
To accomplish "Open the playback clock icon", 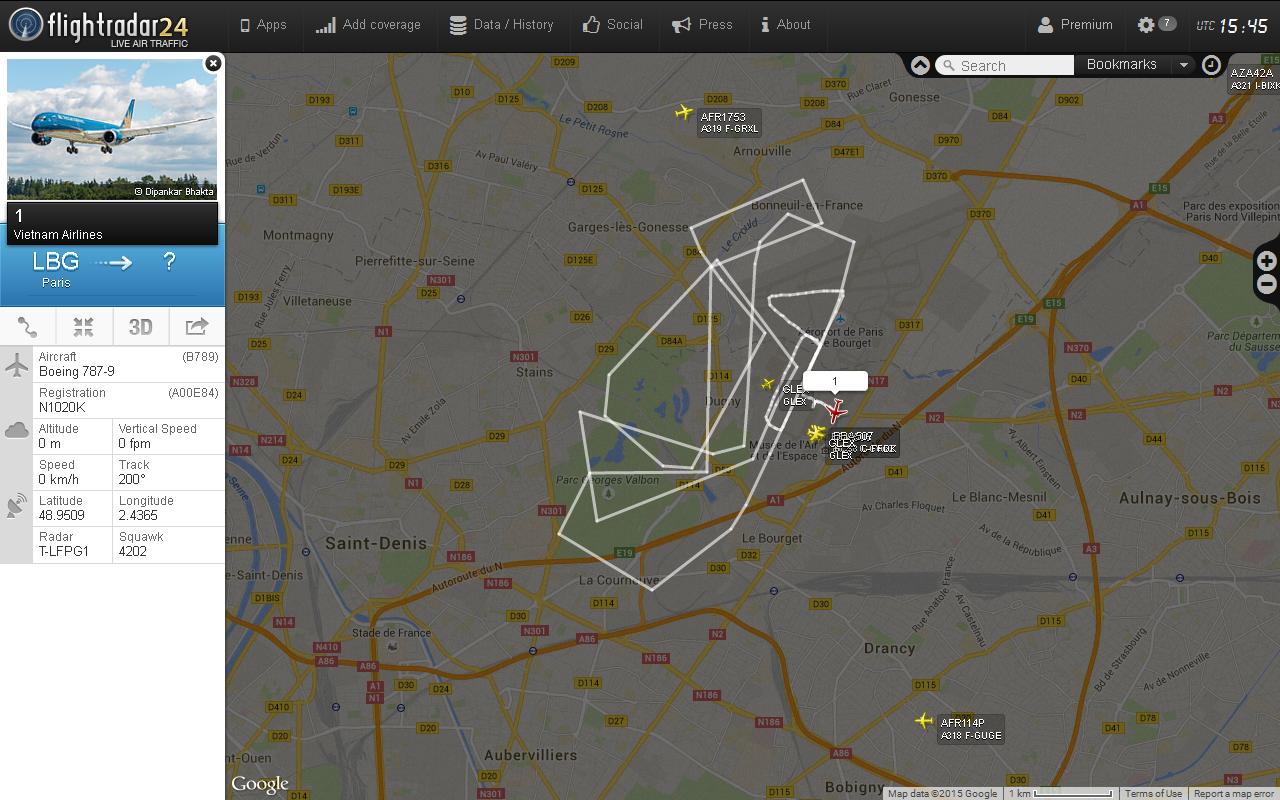I will pyautogui.click(x=1211, y=65).
